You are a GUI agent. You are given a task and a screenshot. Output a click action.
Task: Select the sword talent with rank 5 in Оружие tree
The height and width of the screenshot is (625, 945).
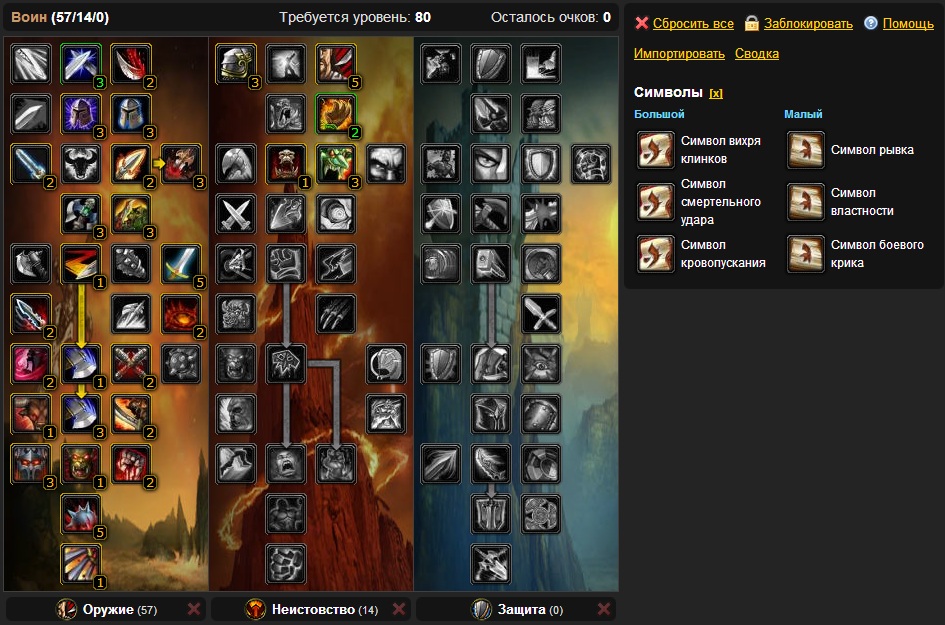point(180,264)
